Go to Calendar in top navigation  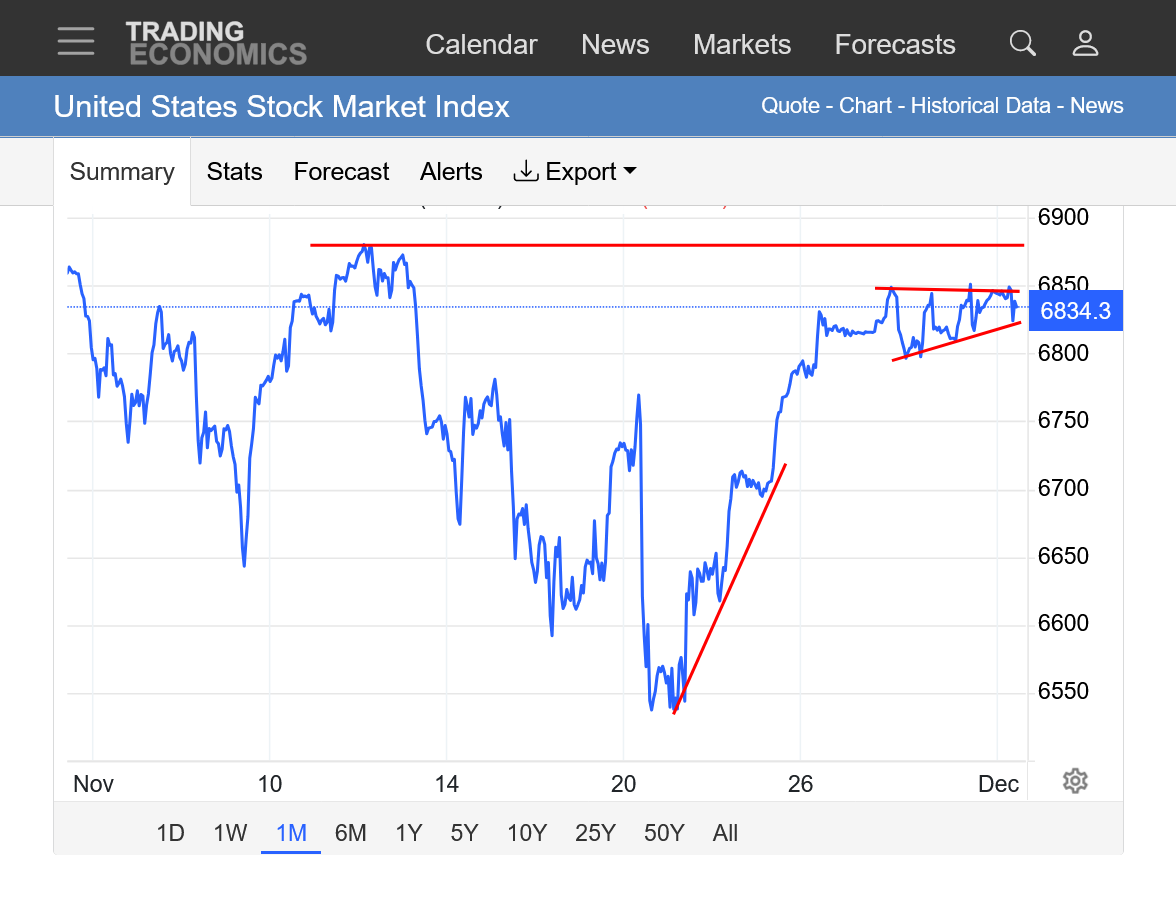click(481, 45)
